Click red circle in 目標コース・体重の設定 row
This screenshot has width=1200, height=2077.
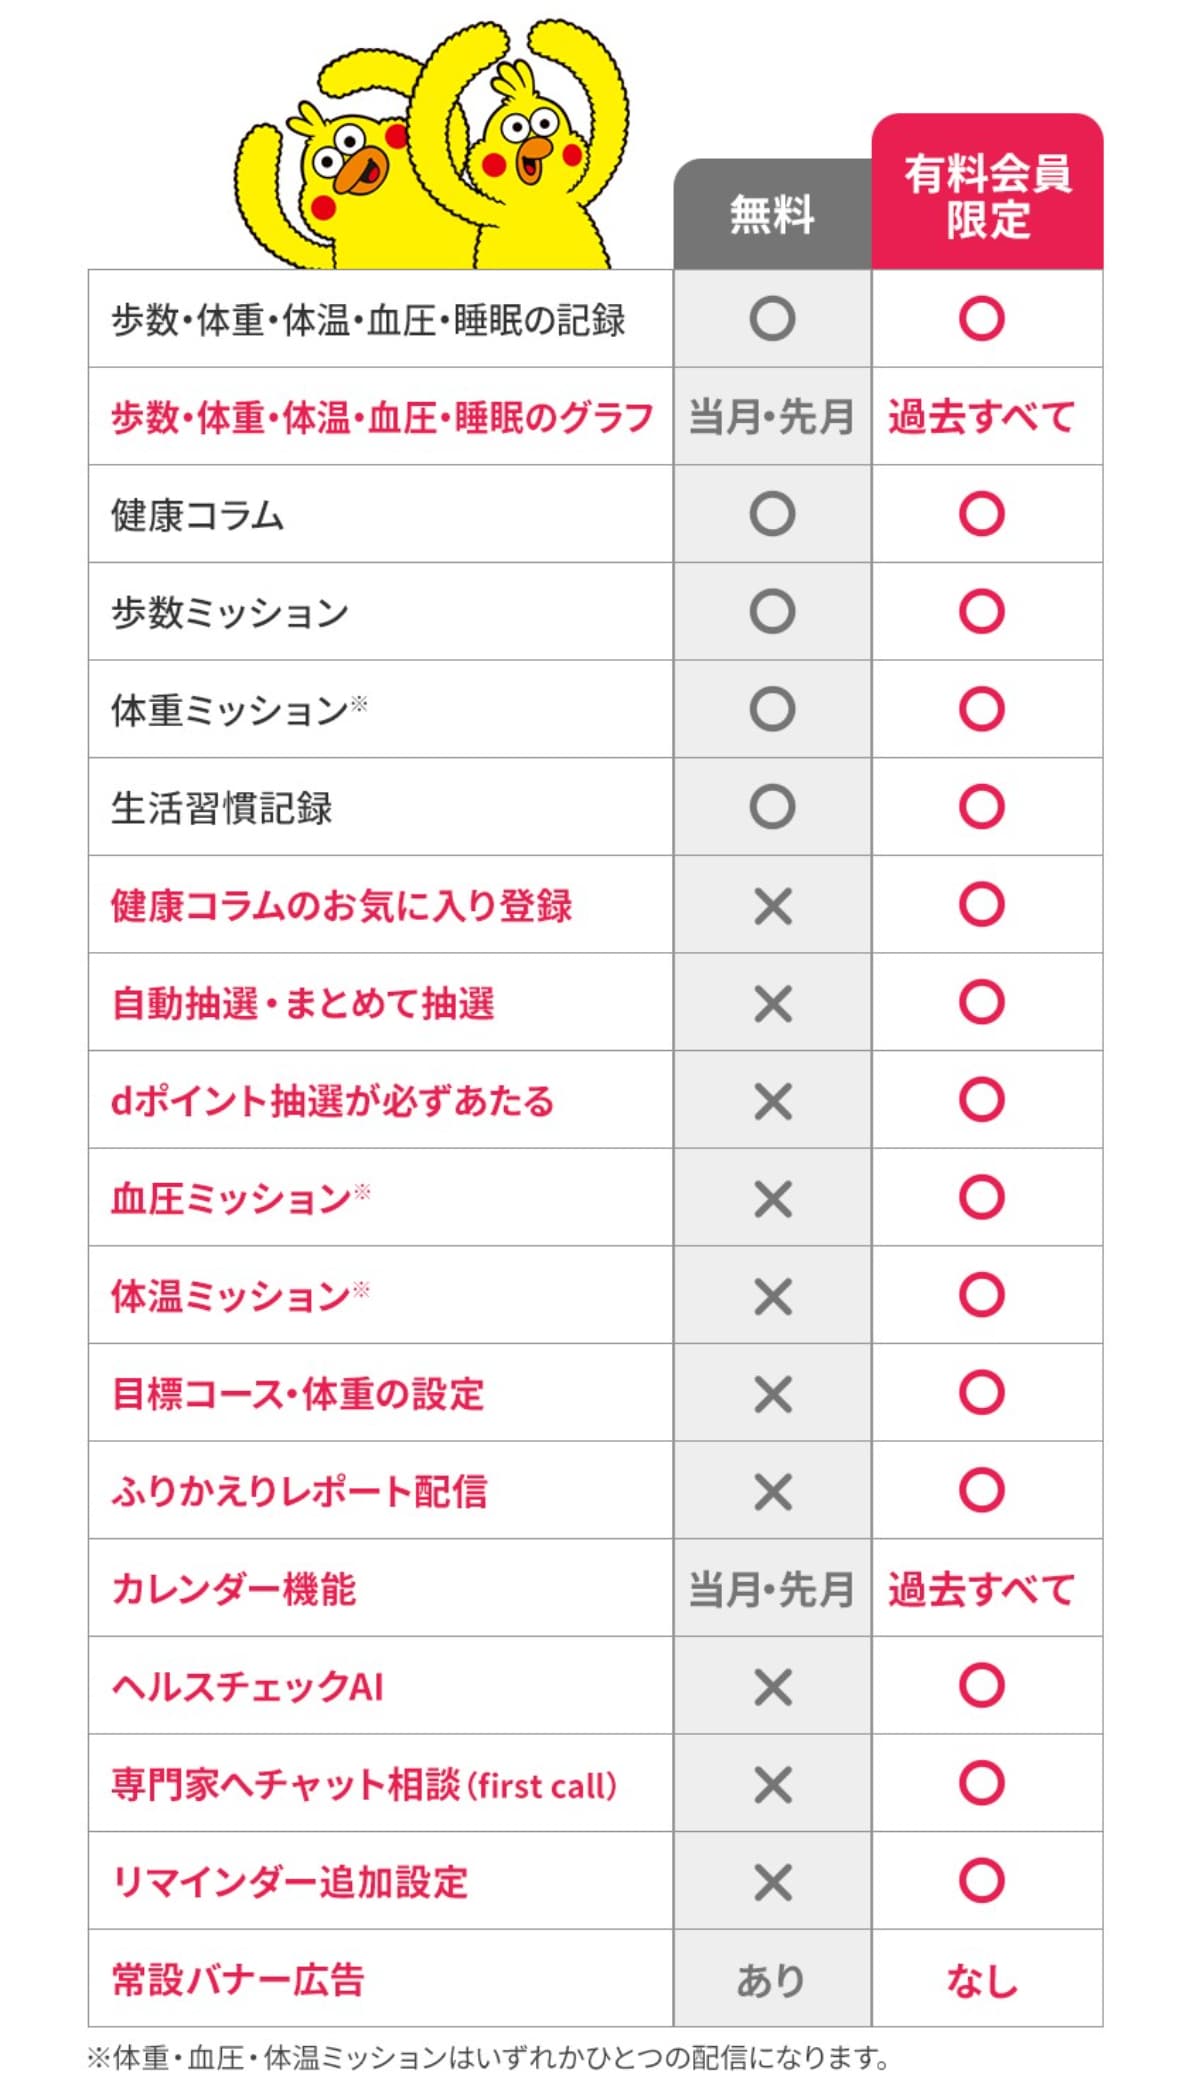(x=981, y=1392)
